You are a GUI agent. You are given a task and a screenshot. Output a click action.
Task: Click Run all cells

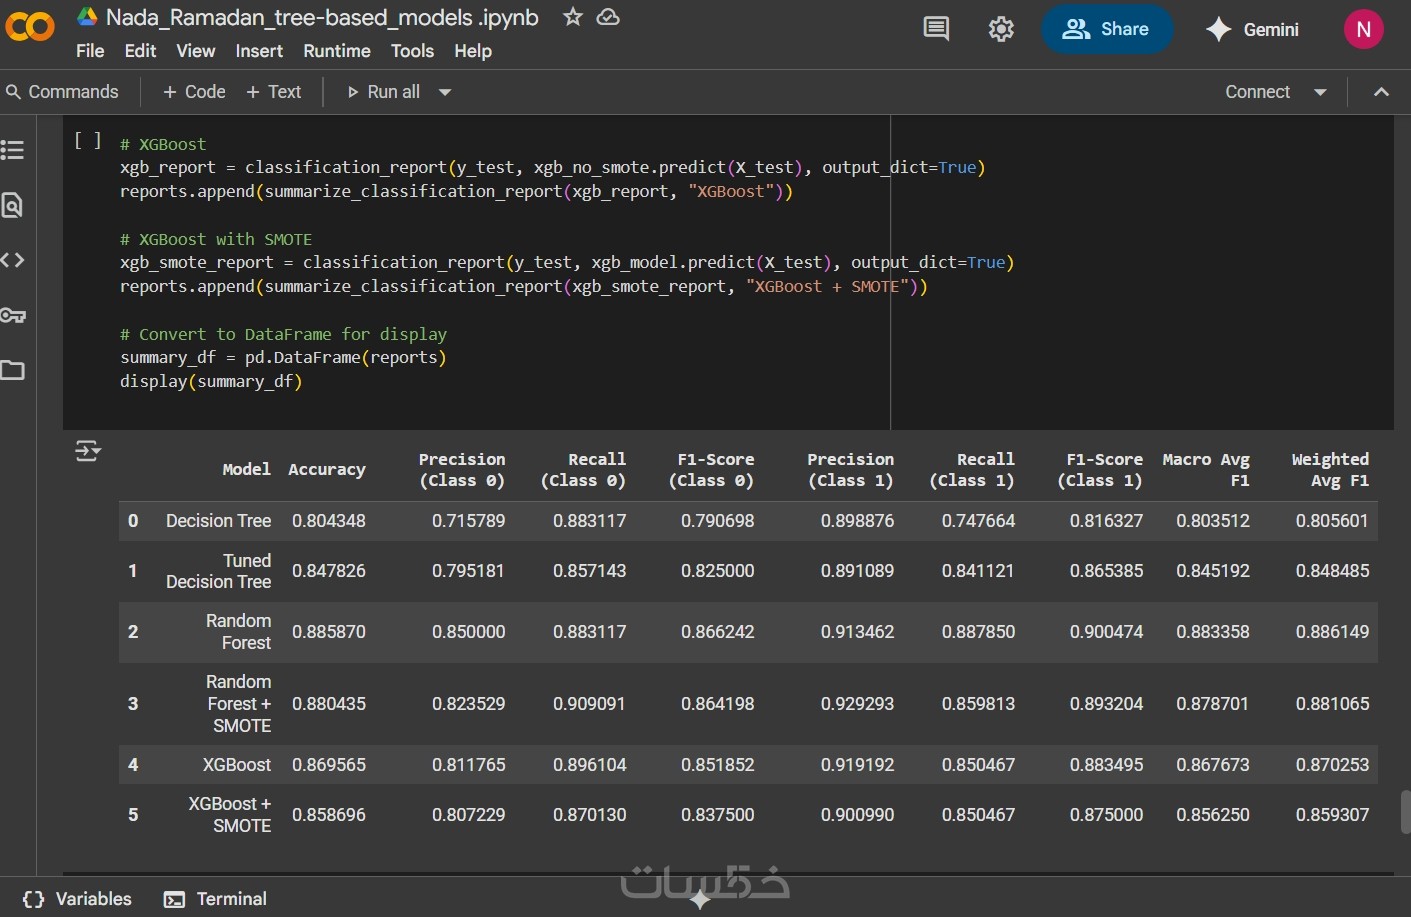[x=383, y=92]
